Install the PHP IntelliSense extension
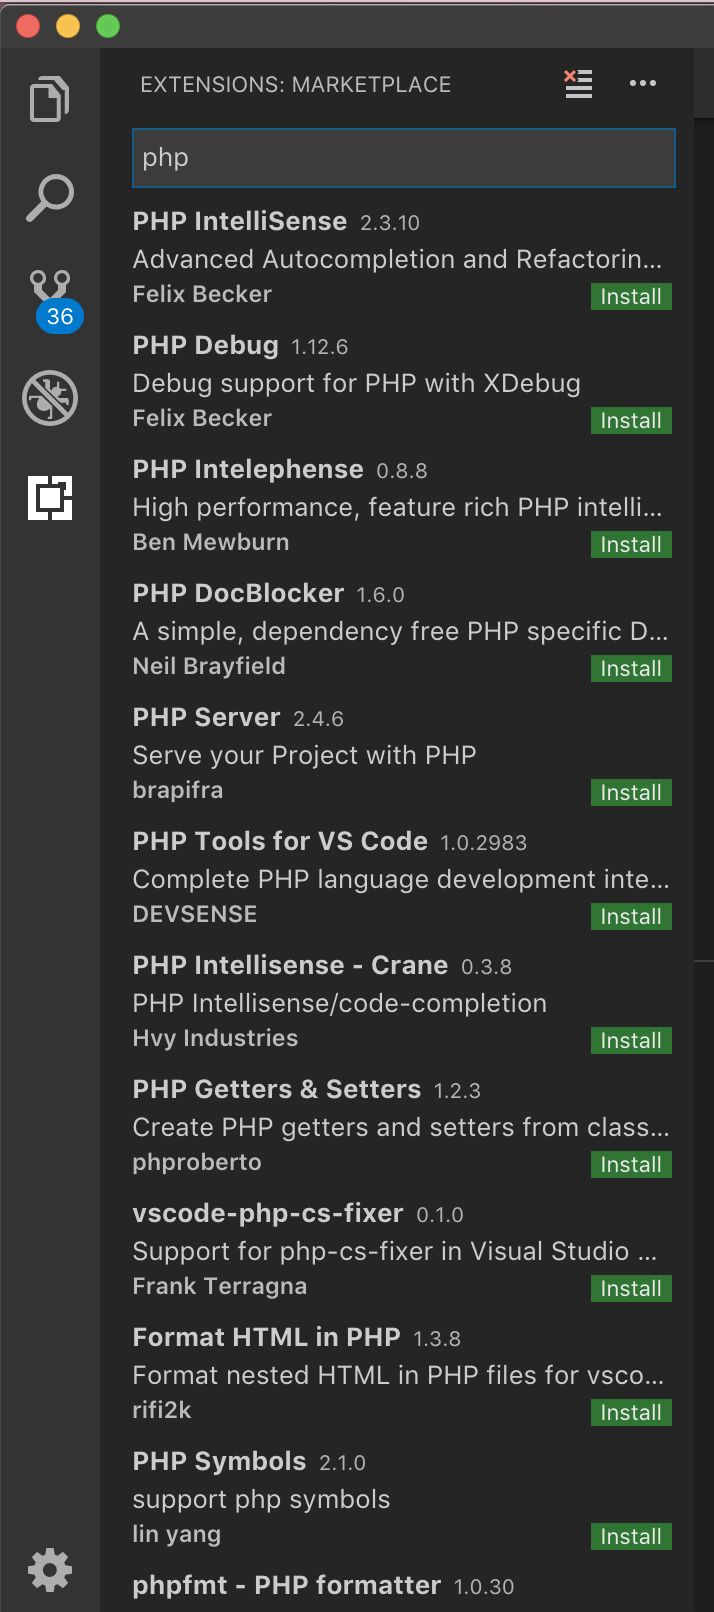 (x=631, y=297)
